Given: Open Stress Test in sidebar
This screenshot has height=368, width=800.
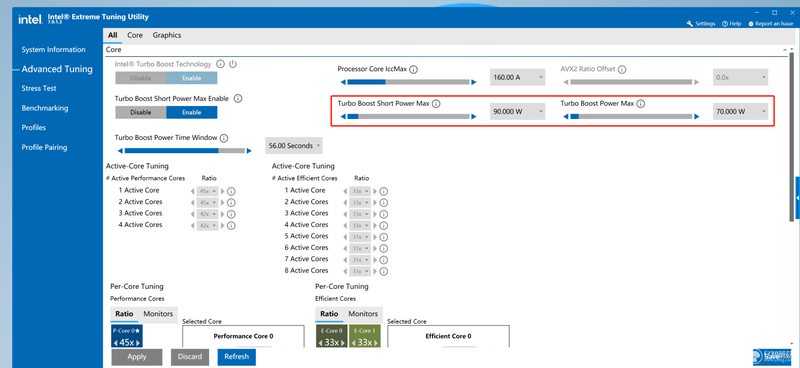Looking at the screenshot, I should tap(39, 88).
